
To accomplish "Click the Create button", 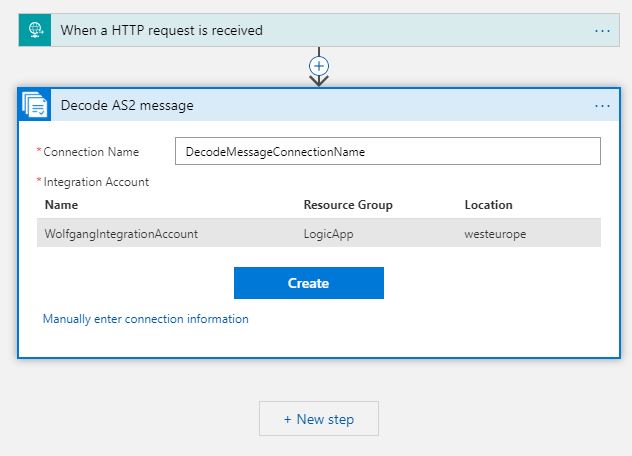I will pos(309,283).
